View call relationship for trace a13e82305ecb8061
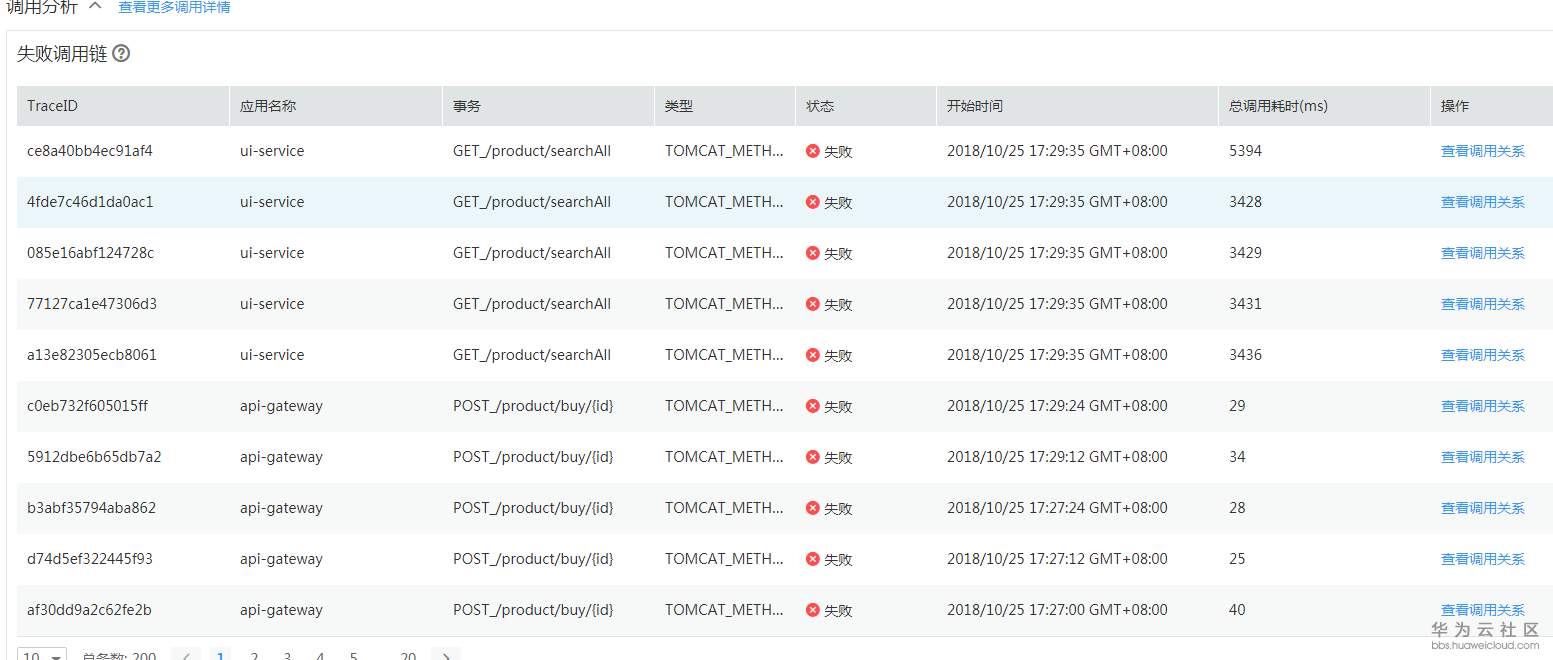The height and width of the screenshot is (660, 1553). [x=1482, y=355]
